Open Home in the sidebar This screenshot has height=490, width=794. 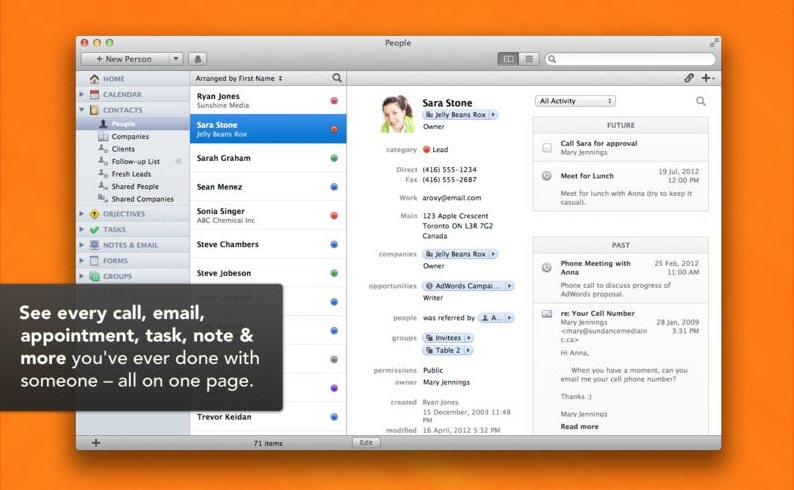[x=113, y=79]
